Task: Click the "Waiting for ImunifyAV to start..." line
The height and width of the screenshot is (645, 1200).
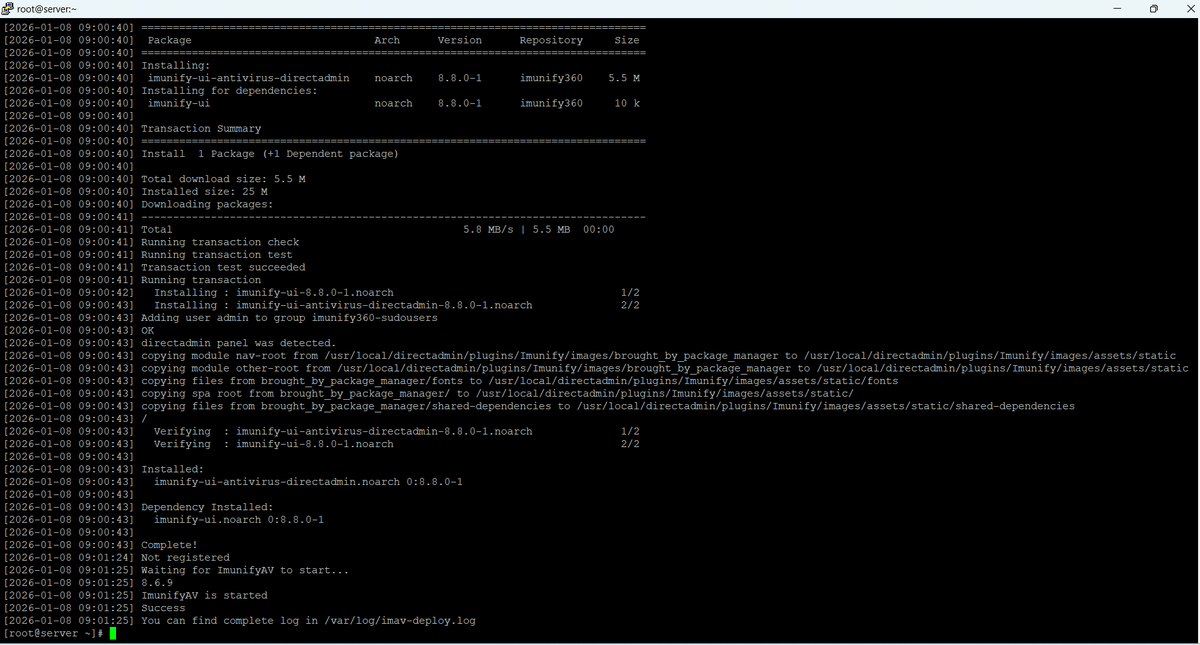Action: click(245, 570)
